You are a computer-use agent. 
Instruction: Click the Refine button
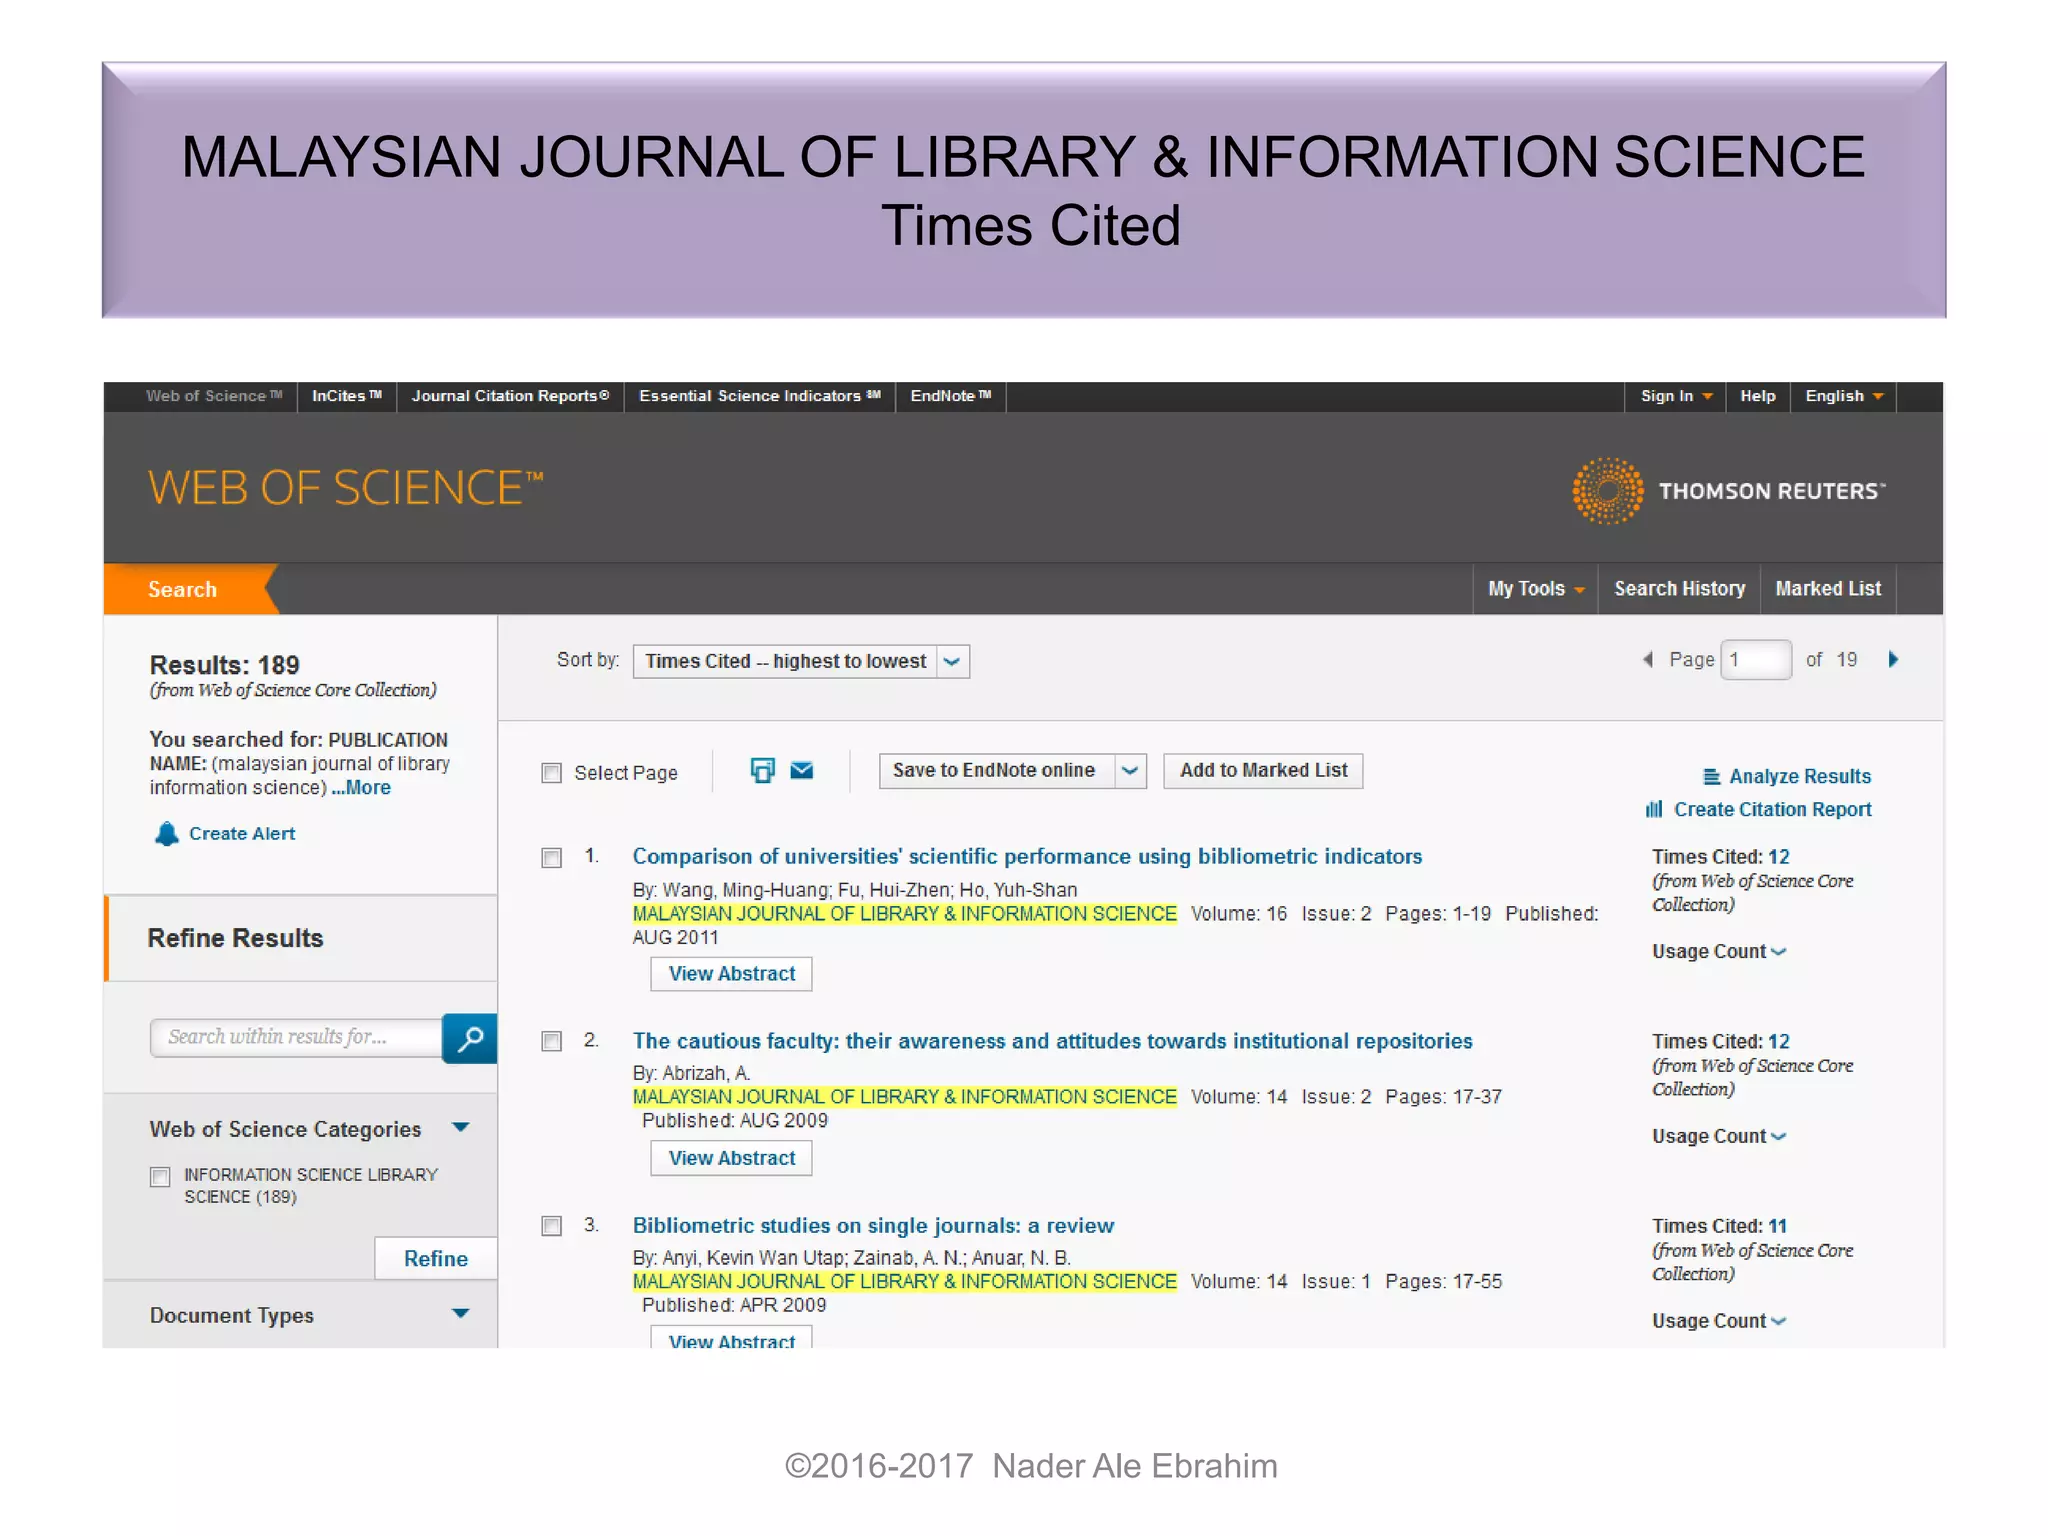(436, 1259)
